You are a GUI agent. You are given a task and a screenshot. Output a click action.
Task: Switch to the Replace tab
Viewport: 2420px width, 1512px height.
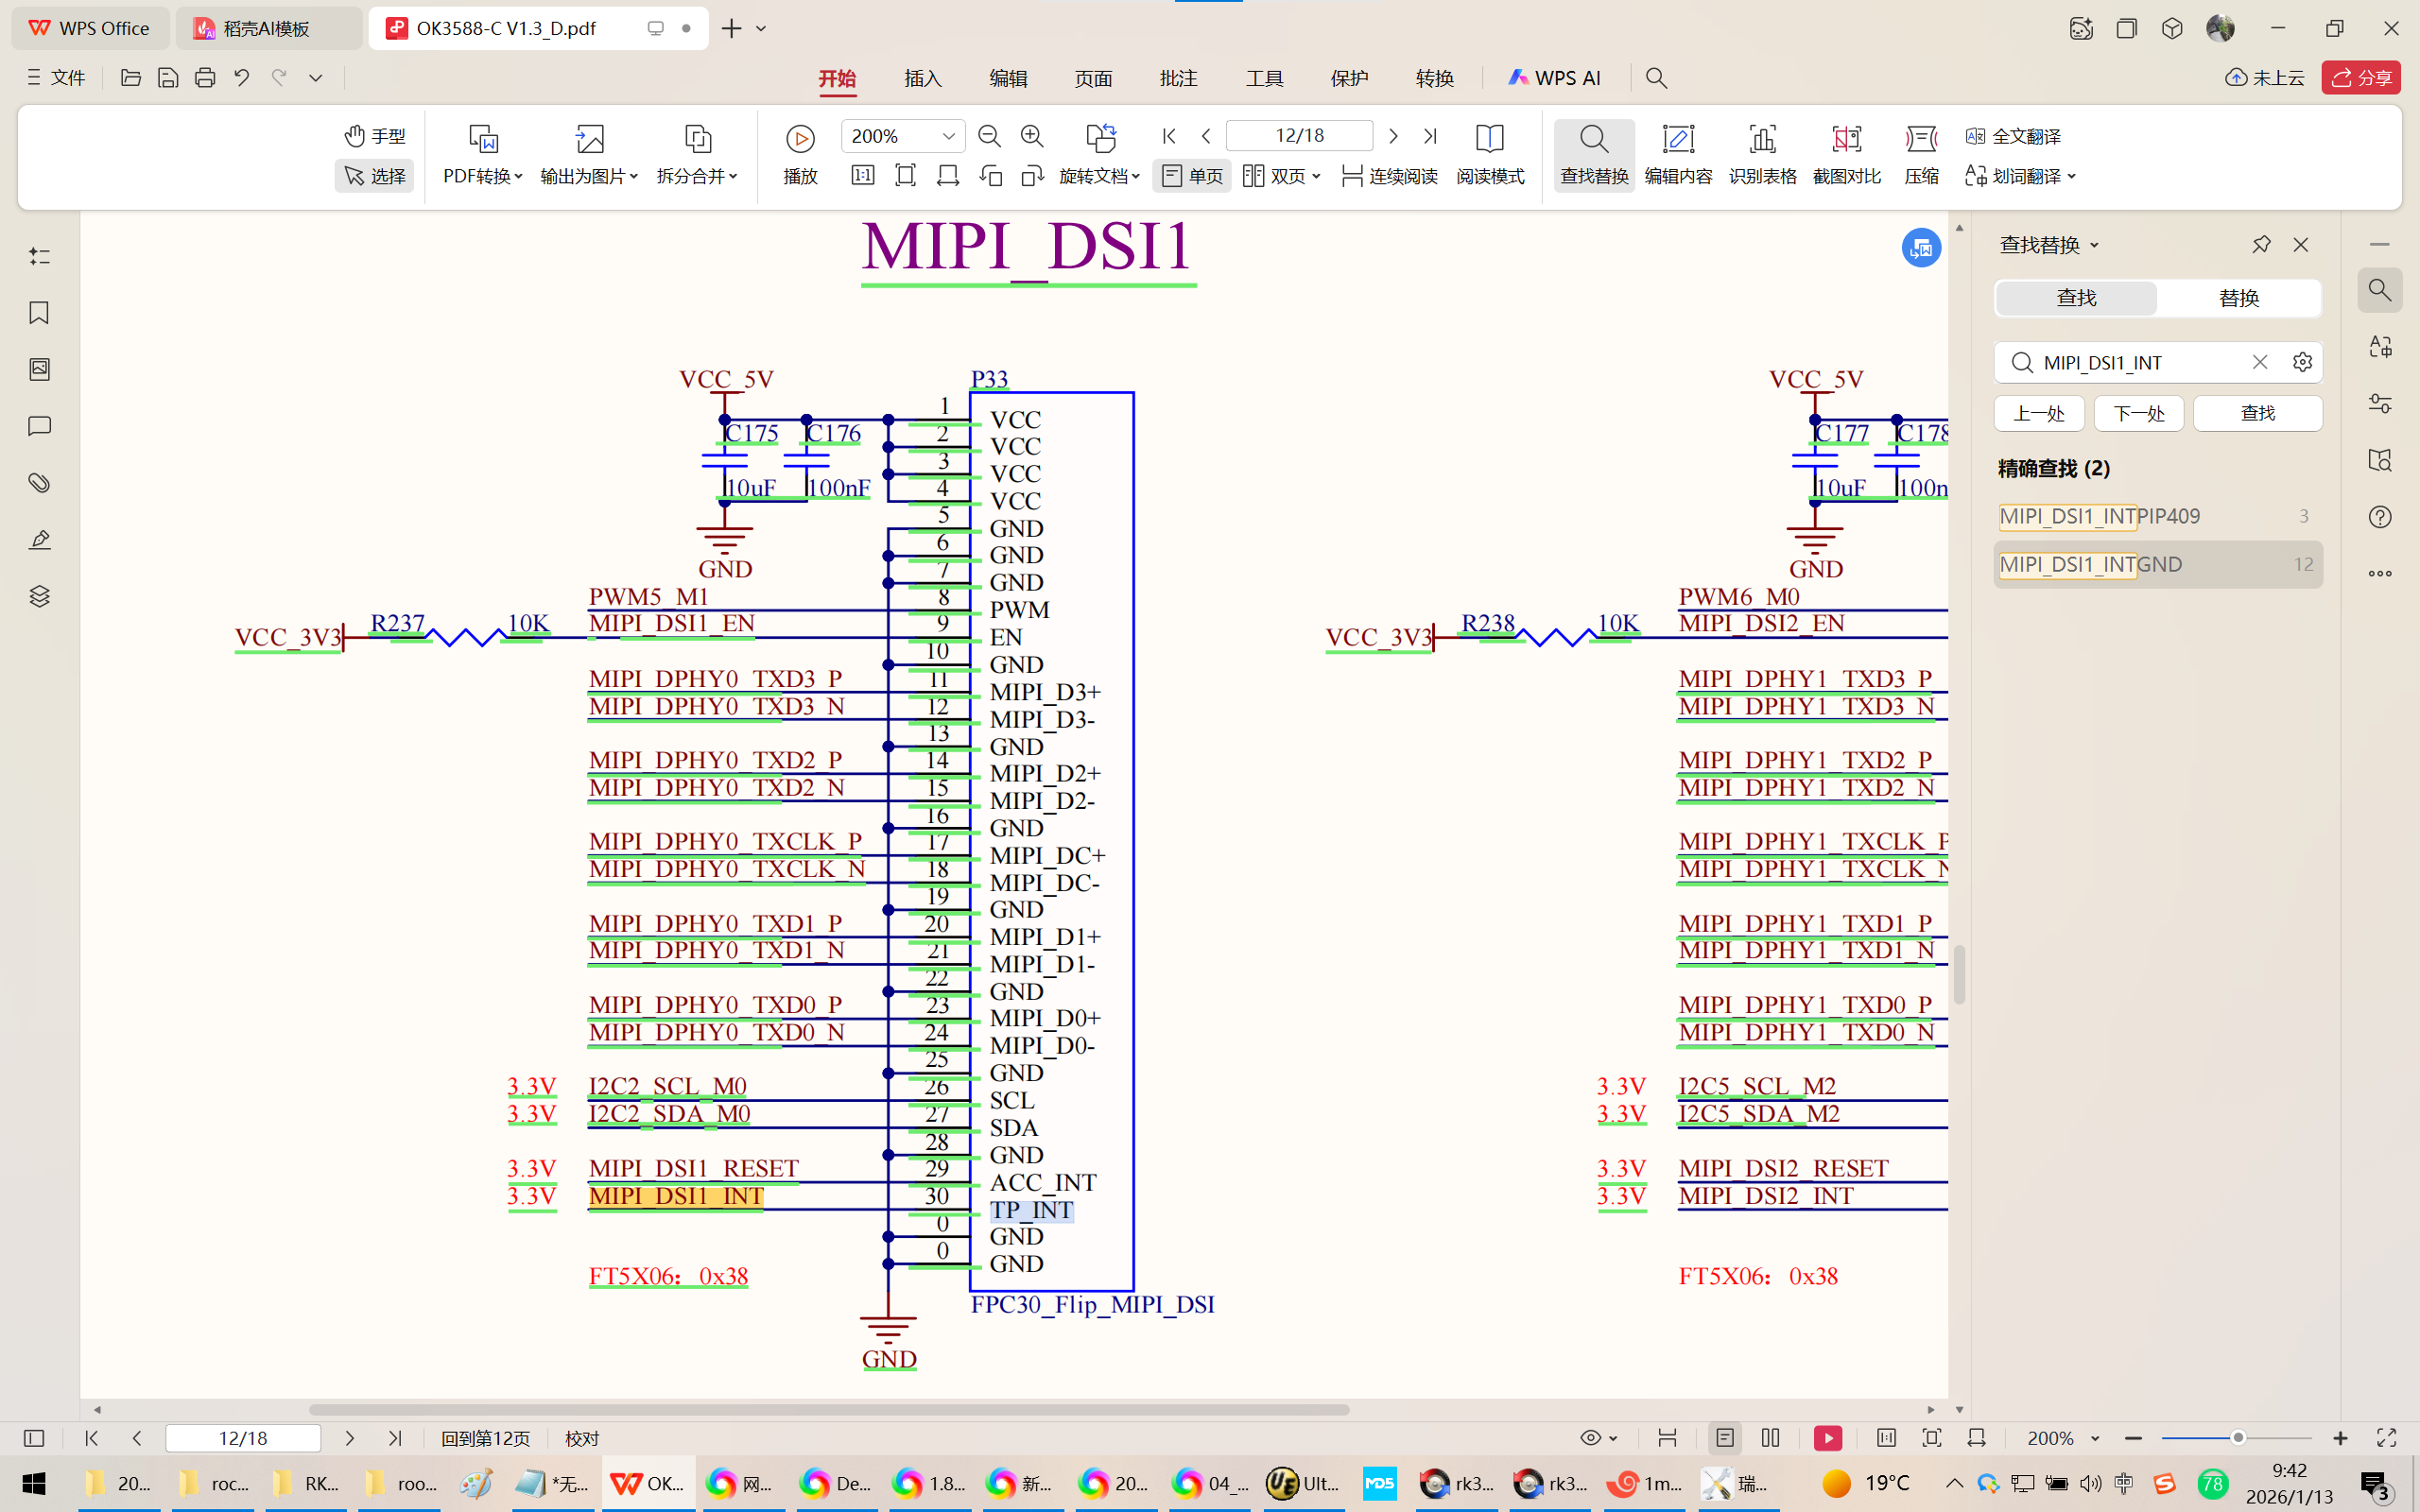click(2238, 298)
